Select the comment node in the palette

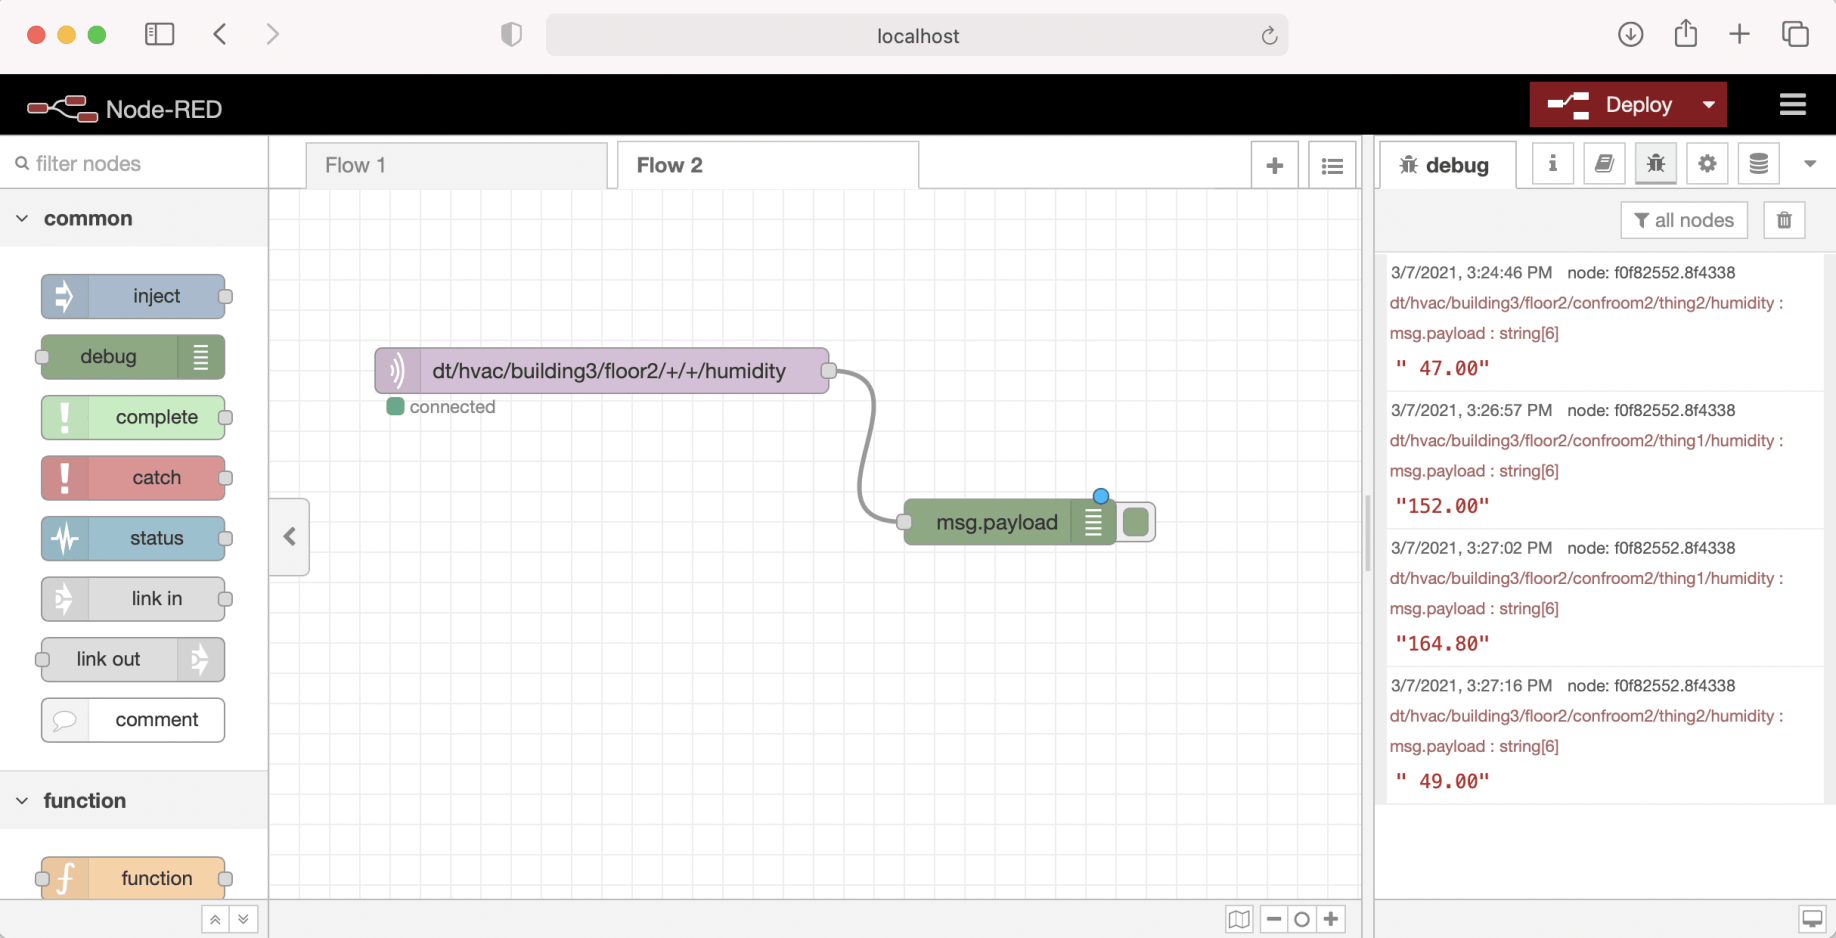click(133, 720)
